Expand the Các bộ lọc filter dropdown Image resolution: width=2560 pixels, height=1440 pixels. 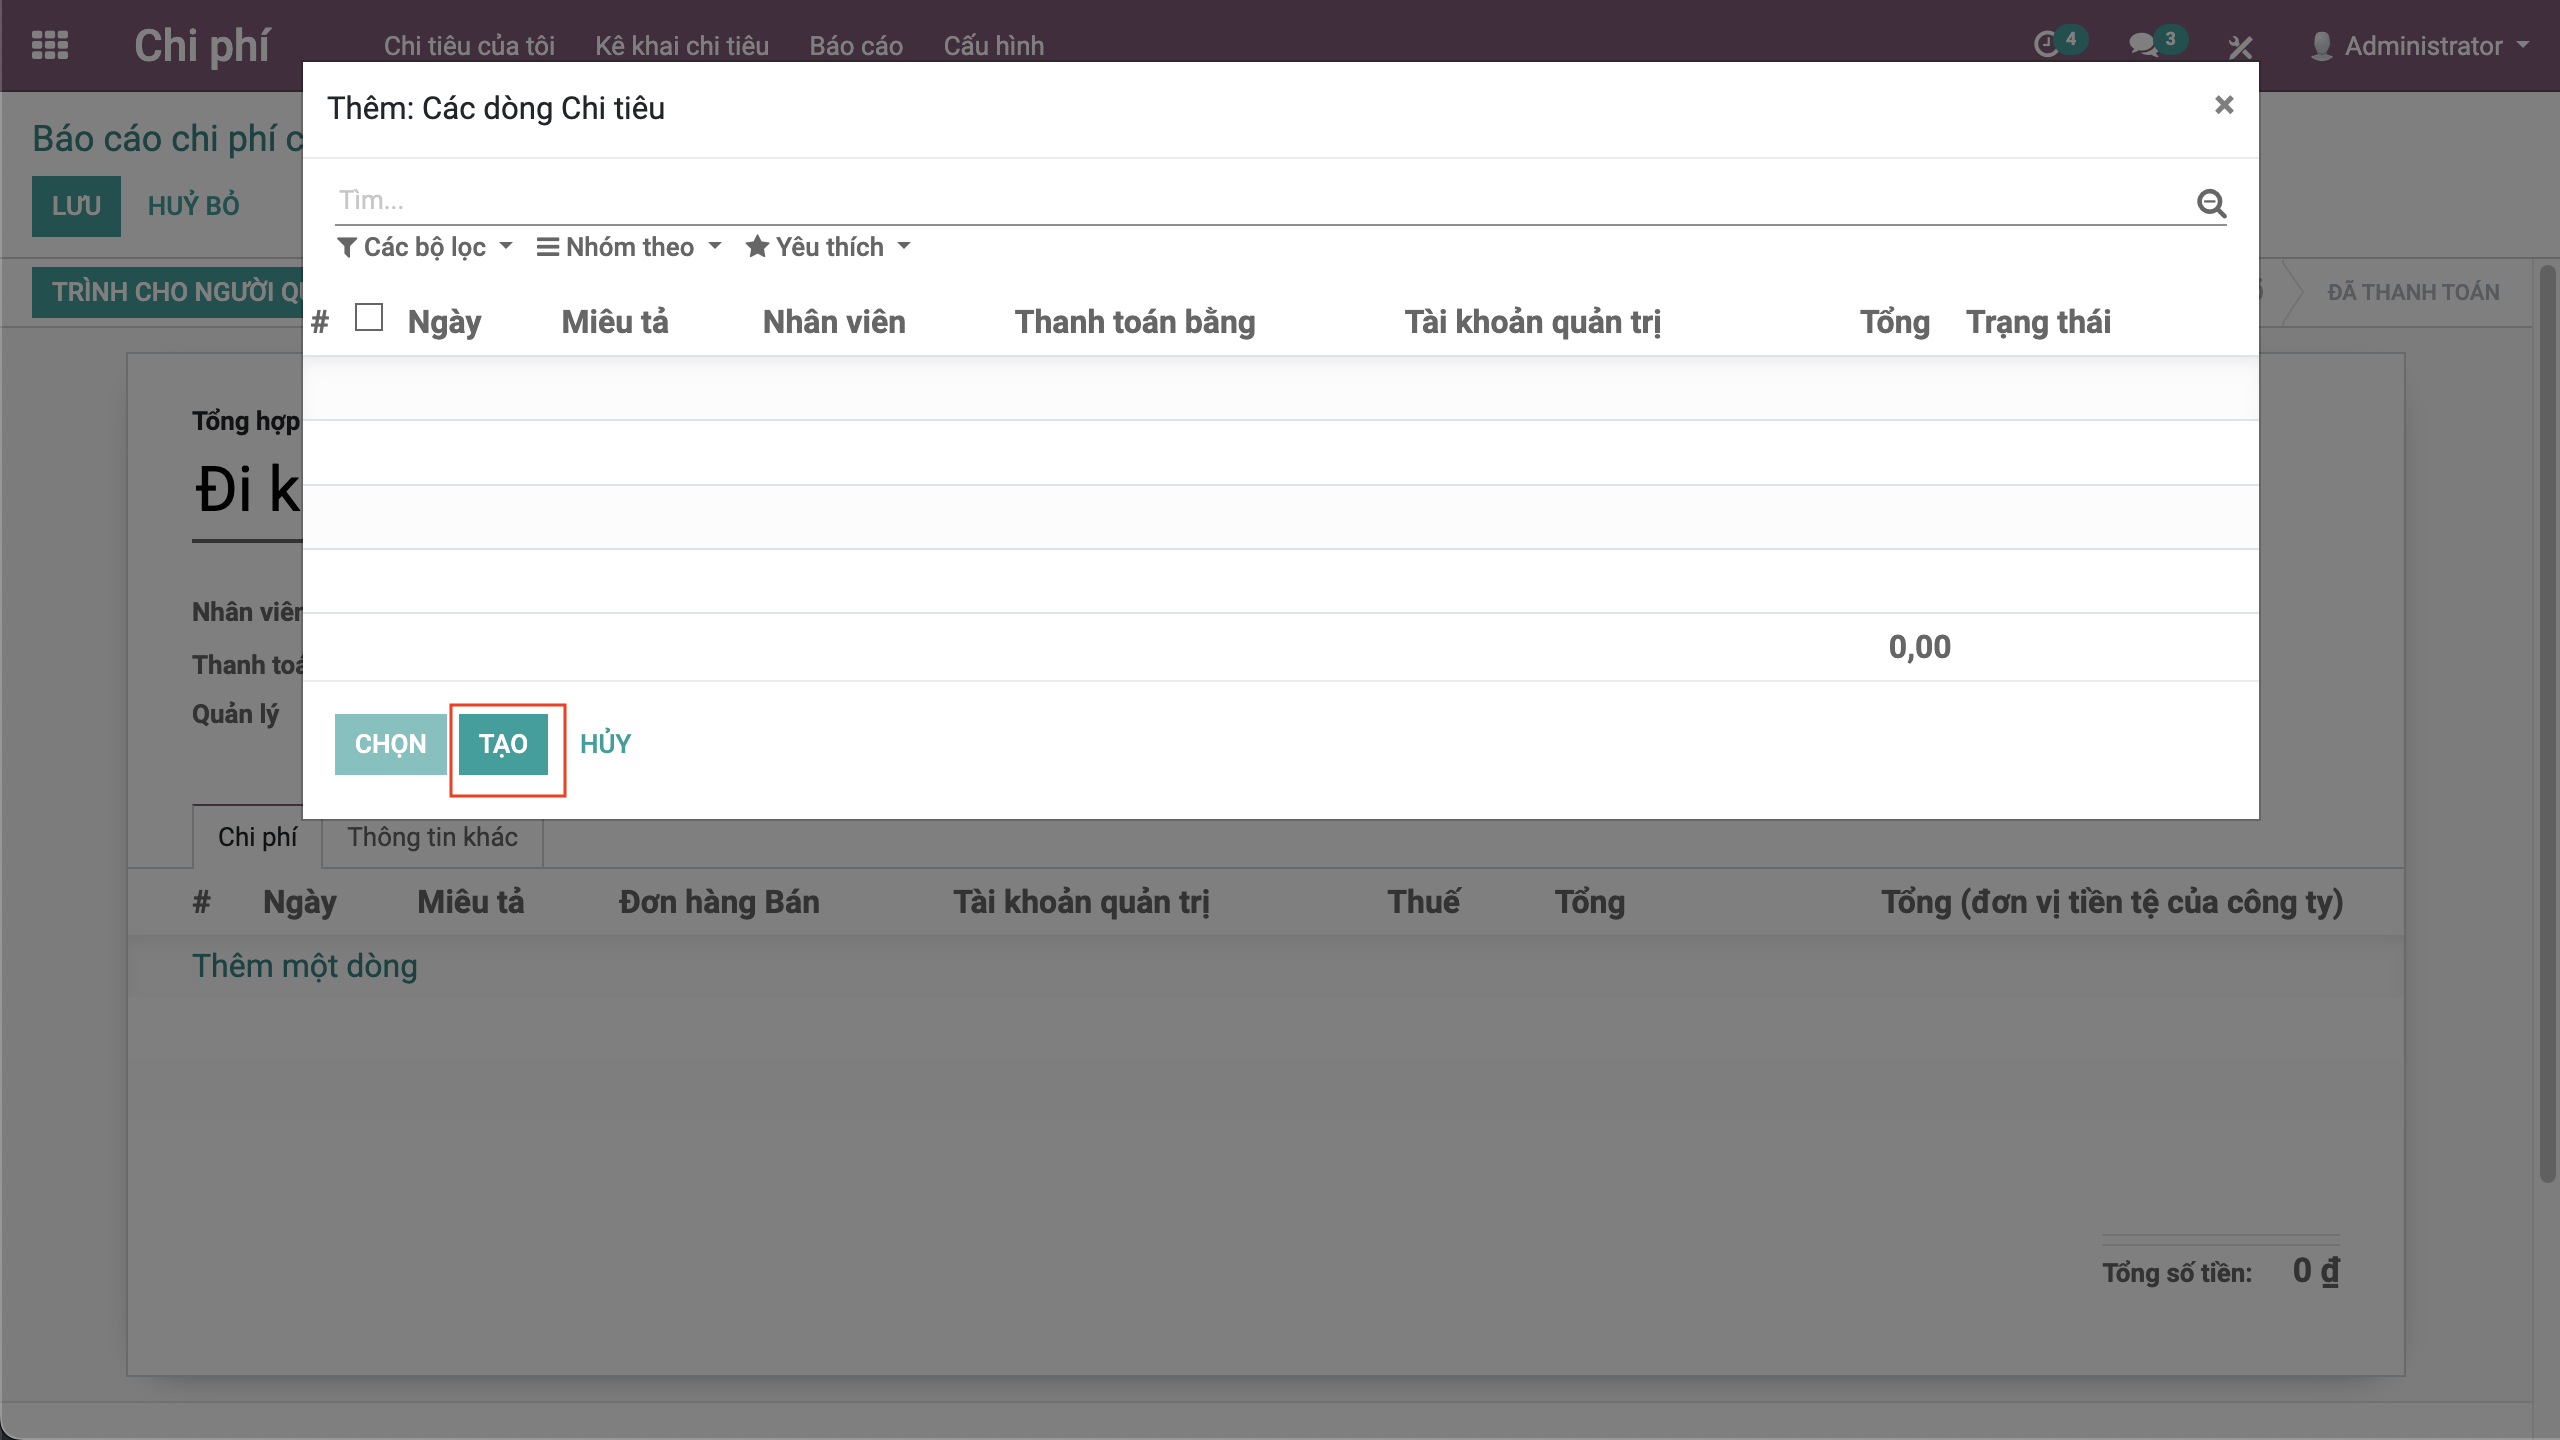[425, 247]
